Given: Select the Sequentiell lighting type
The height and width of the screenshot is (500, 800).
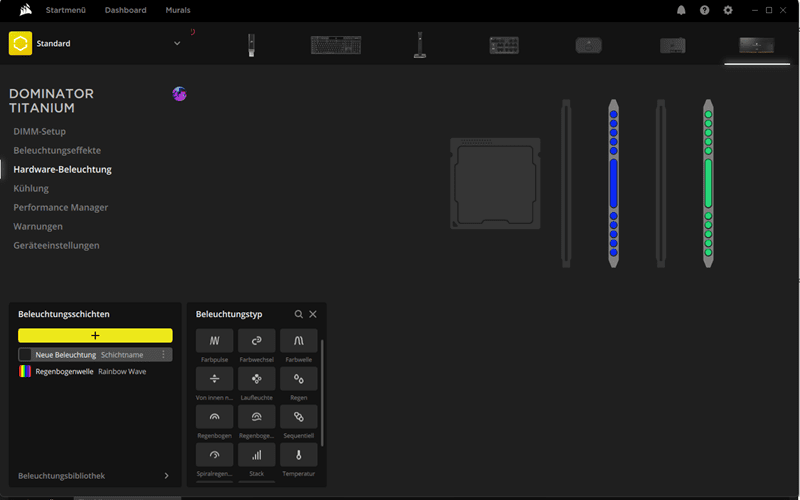Looking at the screenshot, I should pyautogui.click(x=298, y=417).
